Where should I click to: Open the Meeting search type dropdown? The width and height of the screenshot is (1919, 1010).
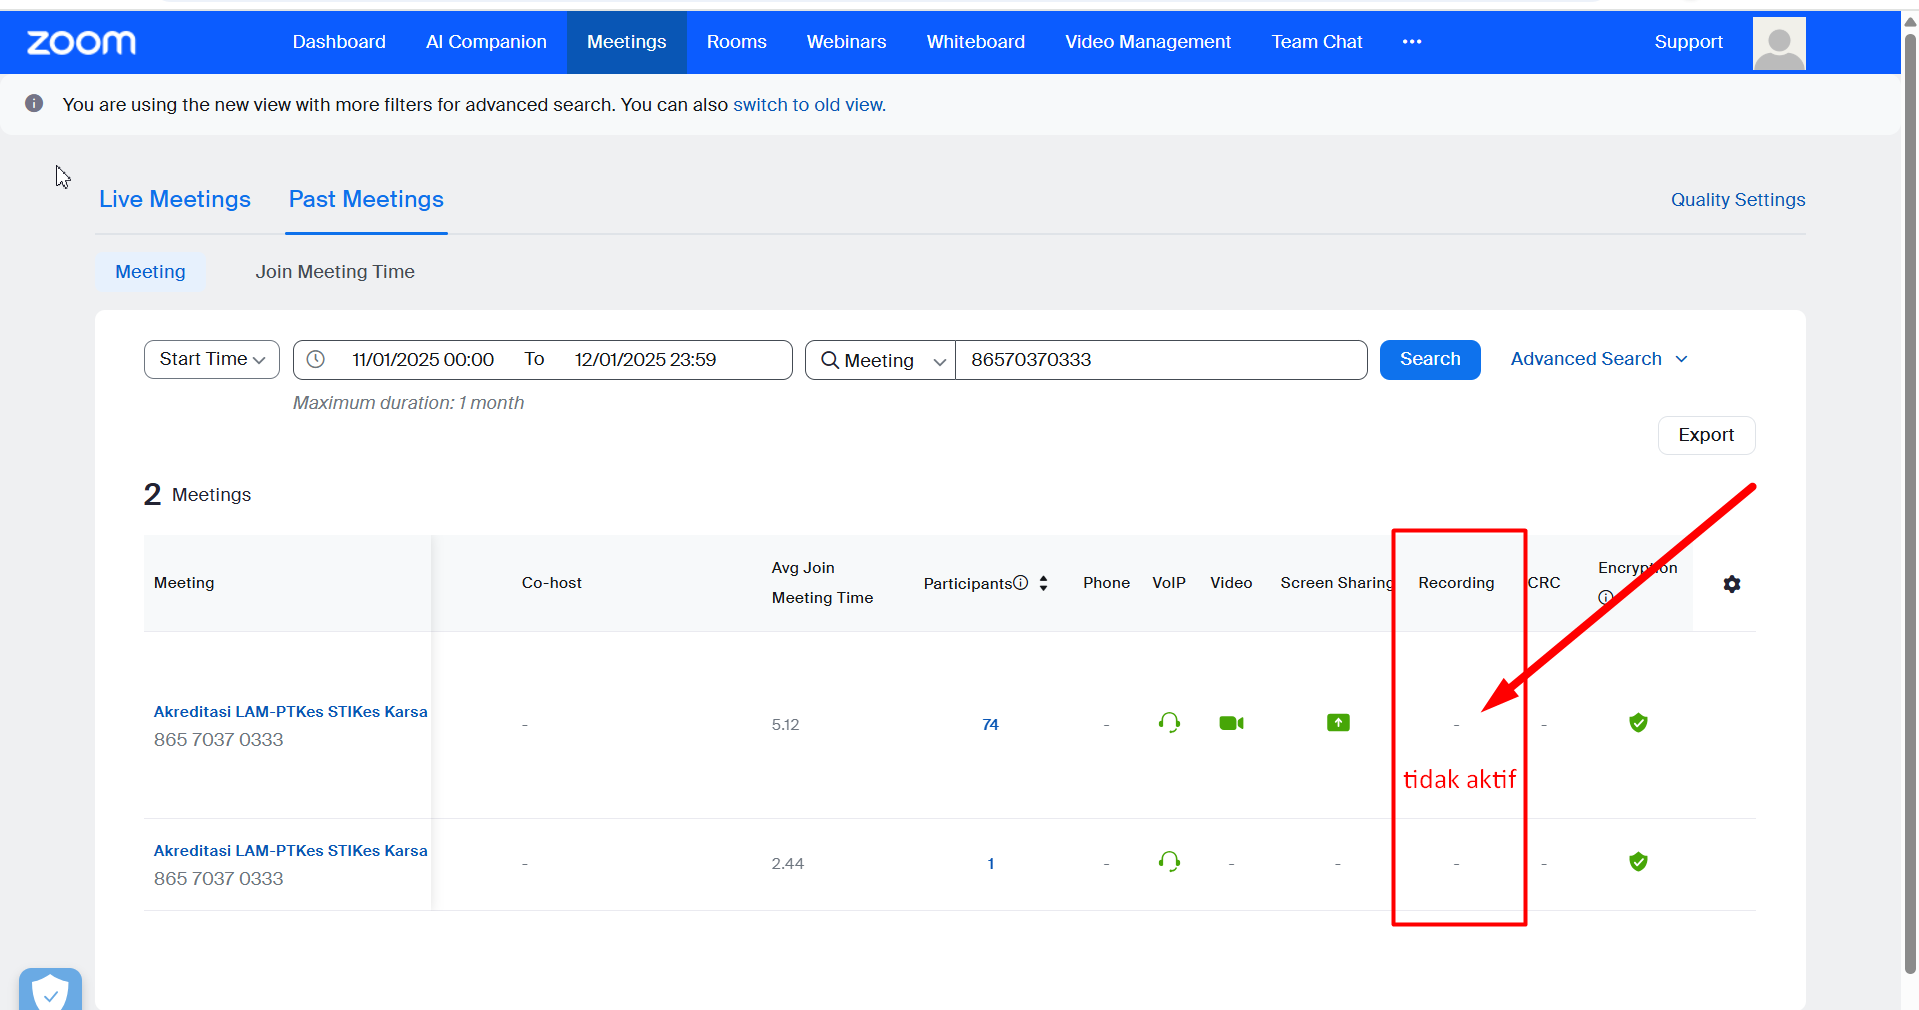pyautogui.click(x=881, y=360)
